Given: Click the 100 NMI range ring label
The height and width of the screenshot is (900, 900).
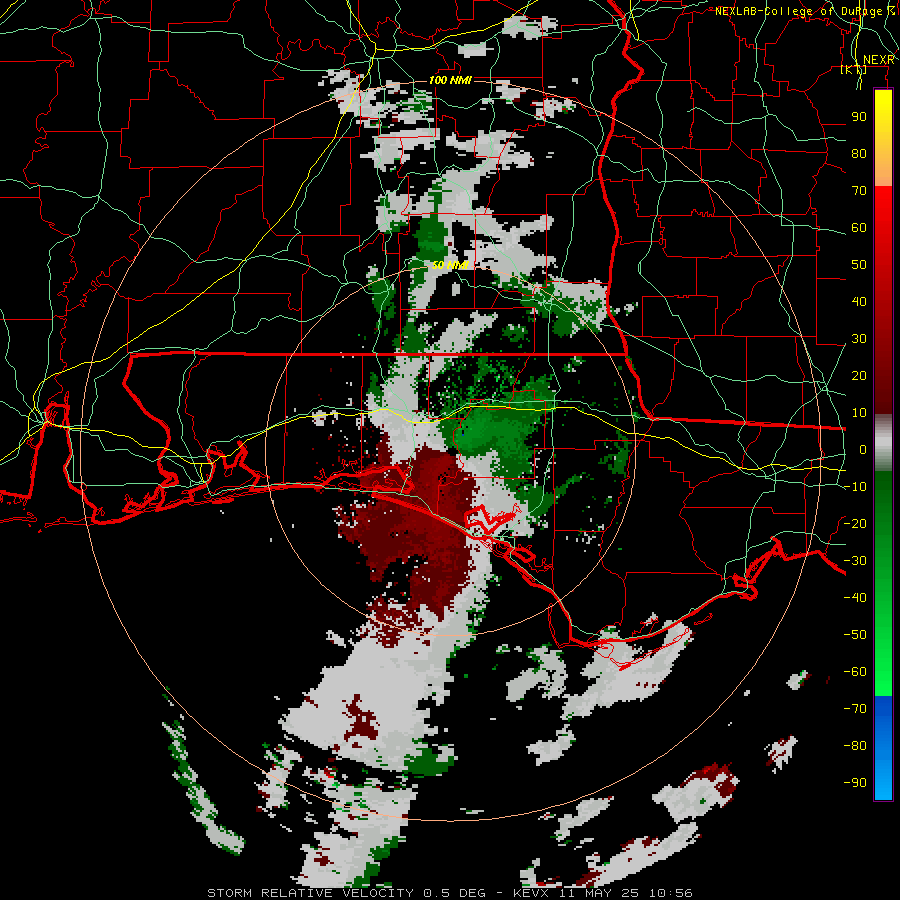Looking at the screenshot, I should tap(451, 80).
